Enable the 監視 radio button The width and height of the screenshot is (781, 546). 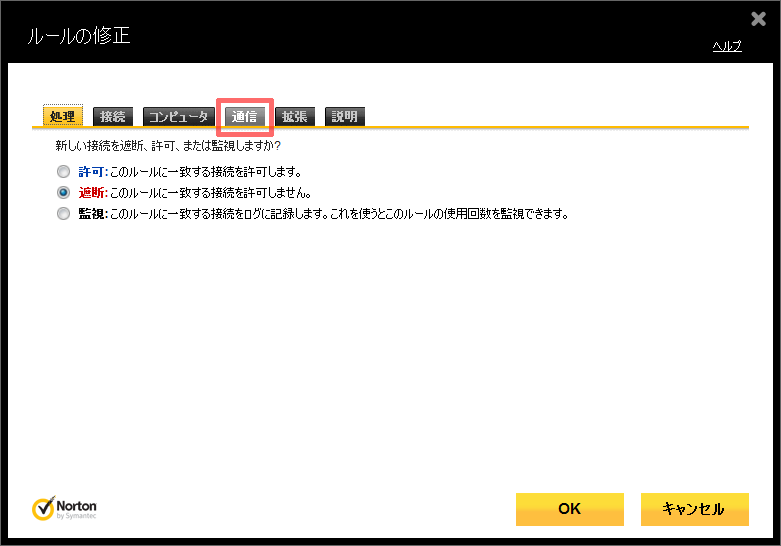(x=64, y=213)
